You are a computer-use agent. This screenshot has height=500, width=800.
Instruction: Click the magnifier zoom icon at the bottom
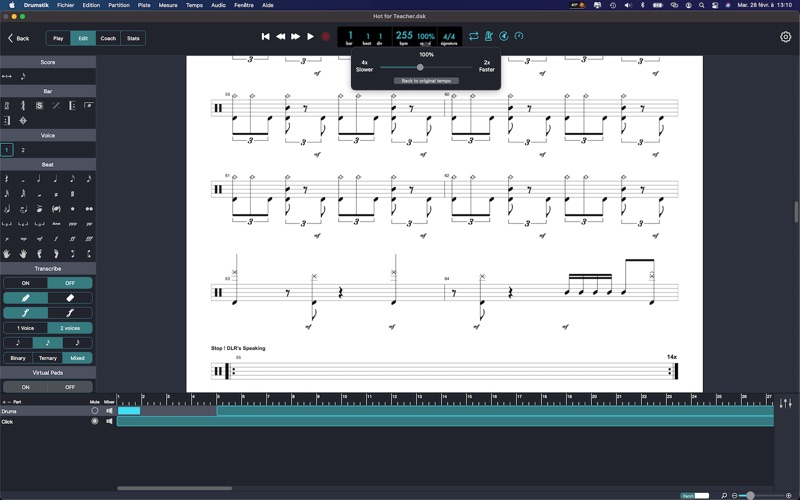(723, 495)
